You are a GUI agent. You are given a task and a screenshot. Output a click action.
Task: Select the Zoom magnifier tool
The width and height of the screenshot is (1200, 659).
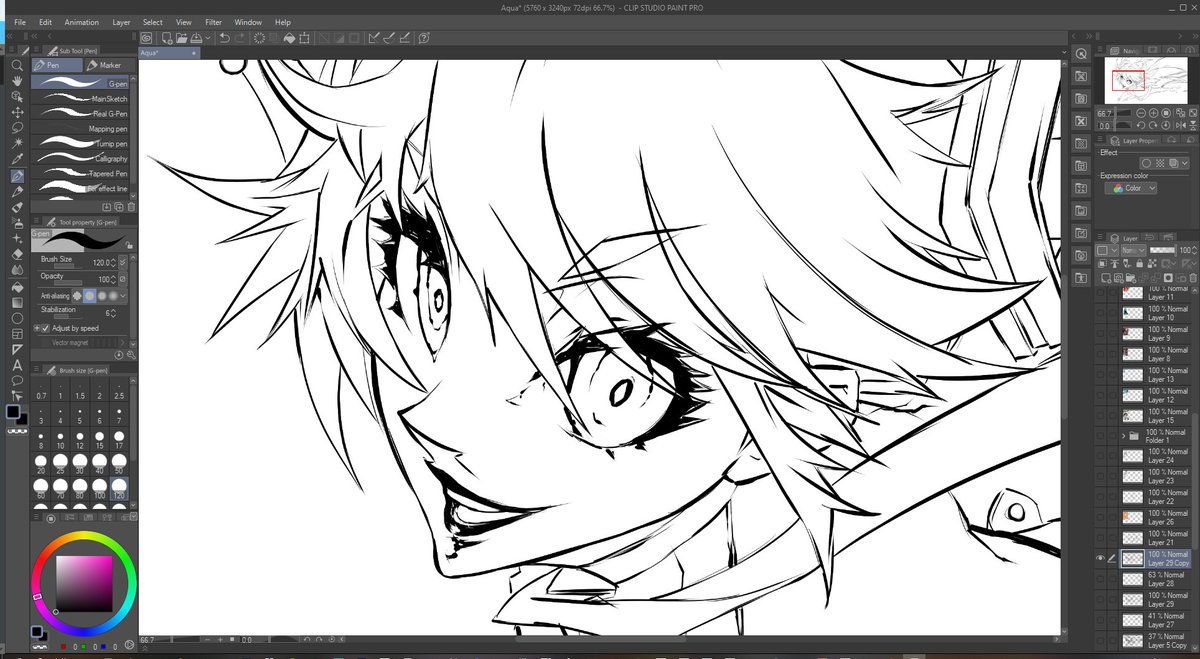(x=17, y=65)
